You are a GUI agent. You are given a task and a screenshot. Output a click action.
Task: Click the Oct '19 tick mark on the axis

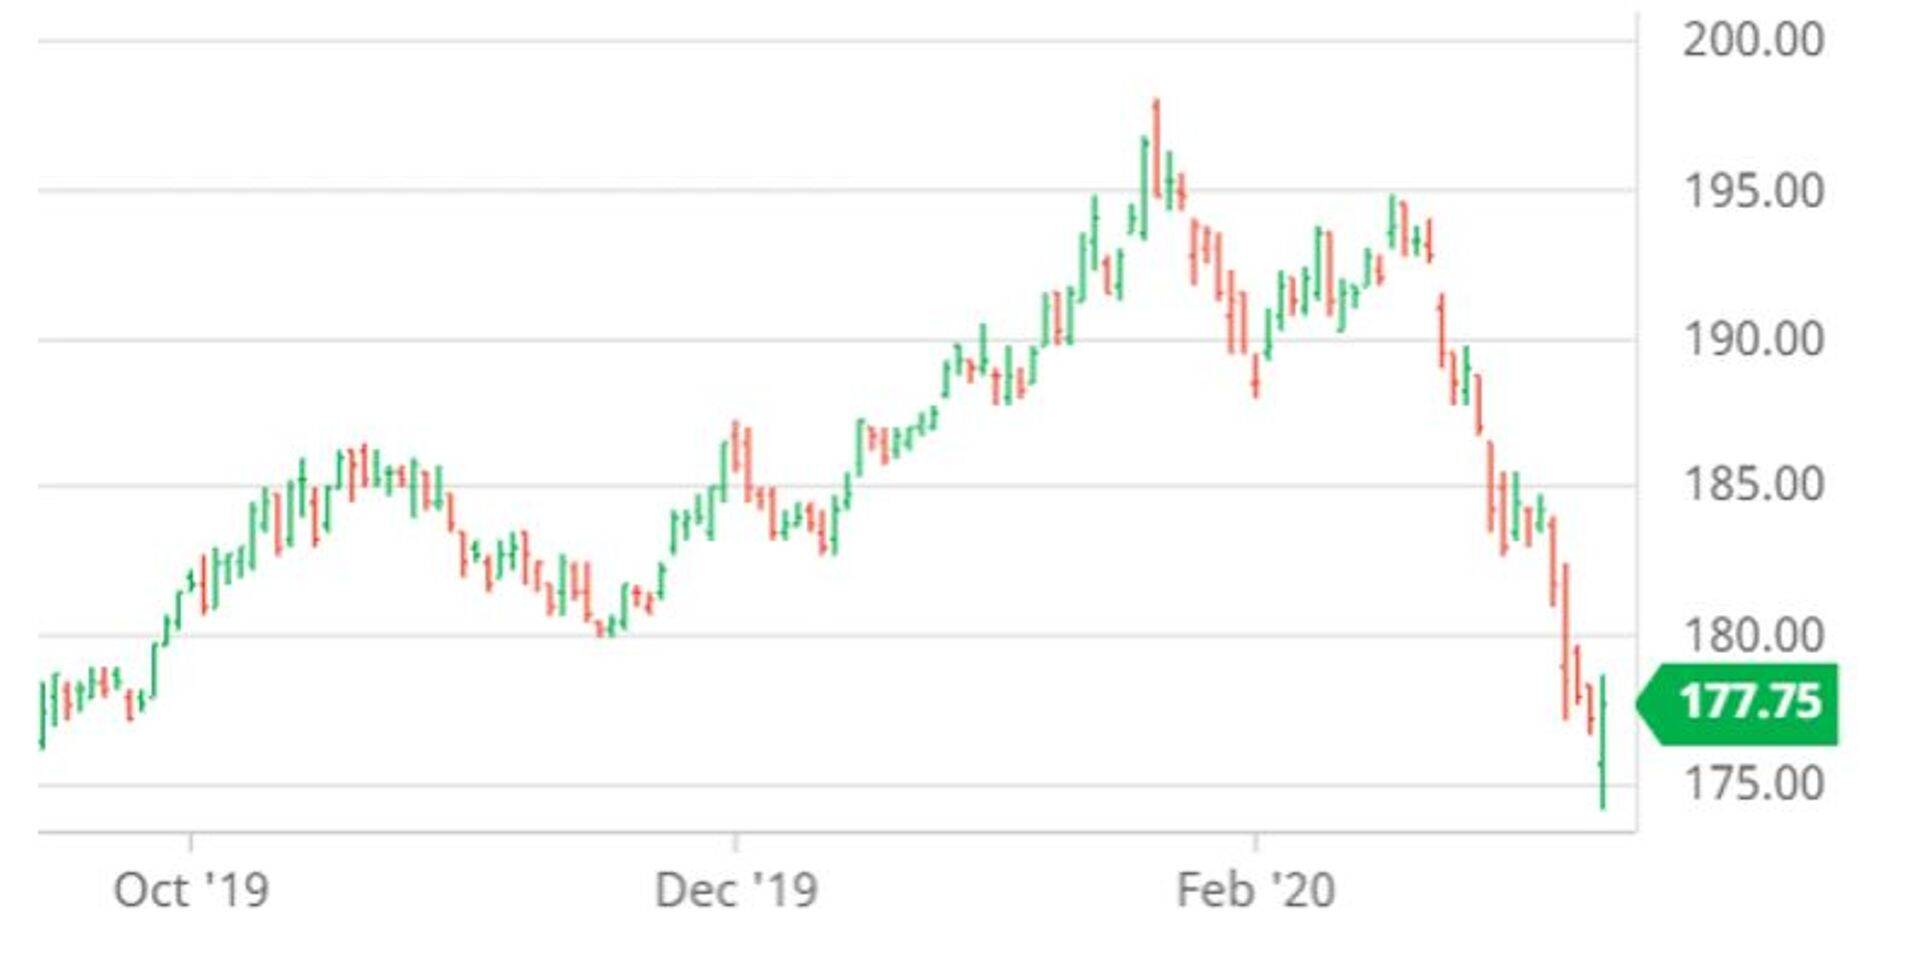(x=191, y=841)
